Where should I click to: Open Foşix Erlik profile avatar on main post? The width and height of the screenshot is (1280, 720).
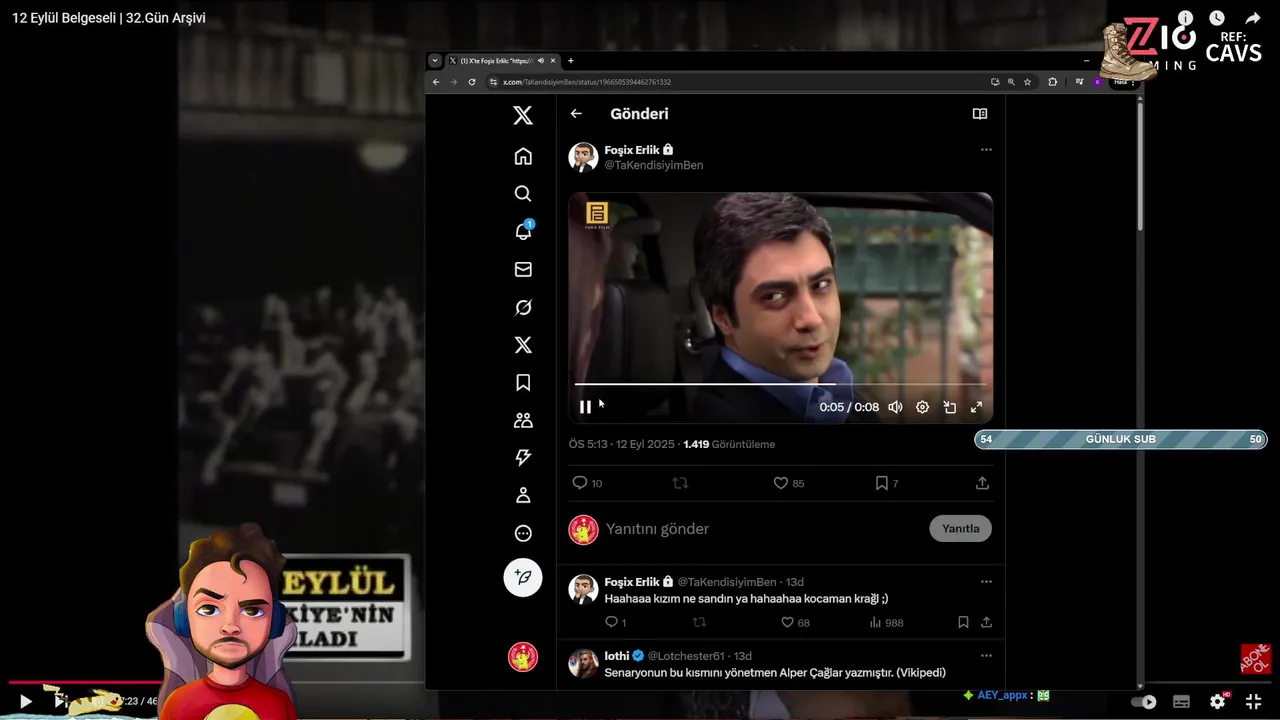click(583, 157)
